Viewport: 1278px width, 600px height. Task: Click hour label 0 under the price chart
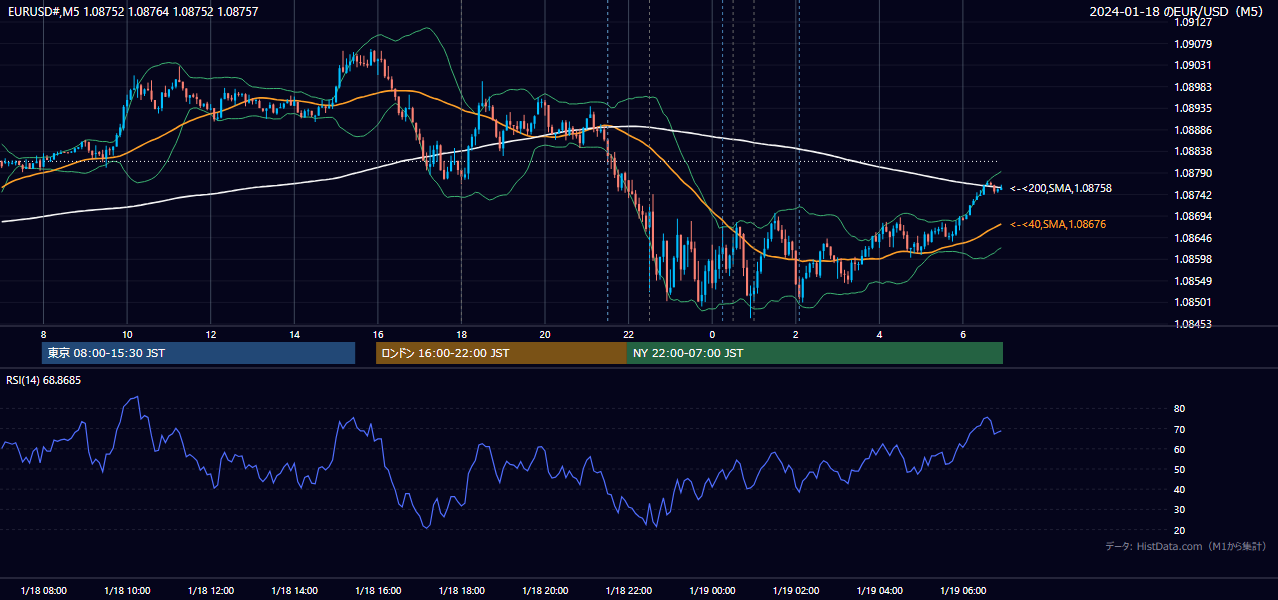[712, 334]
